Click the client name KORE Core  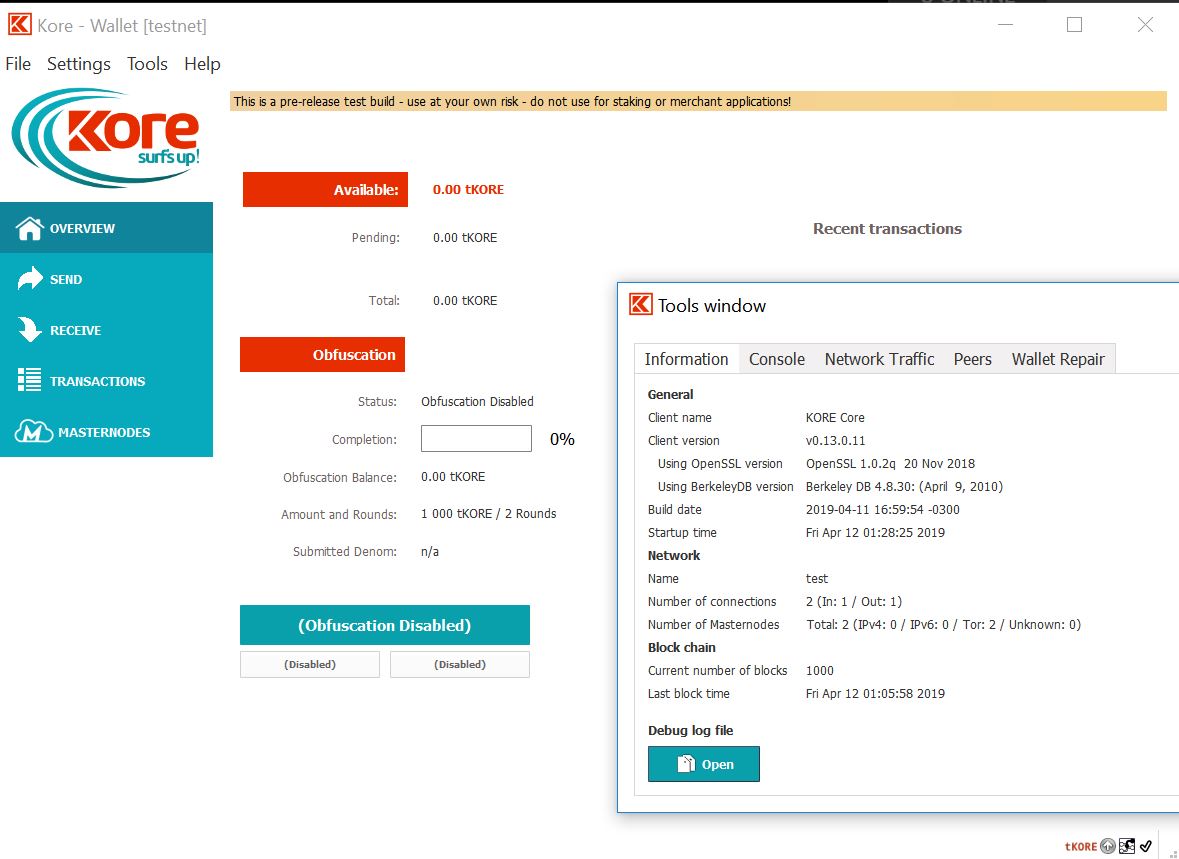click(x=835, y=417)
